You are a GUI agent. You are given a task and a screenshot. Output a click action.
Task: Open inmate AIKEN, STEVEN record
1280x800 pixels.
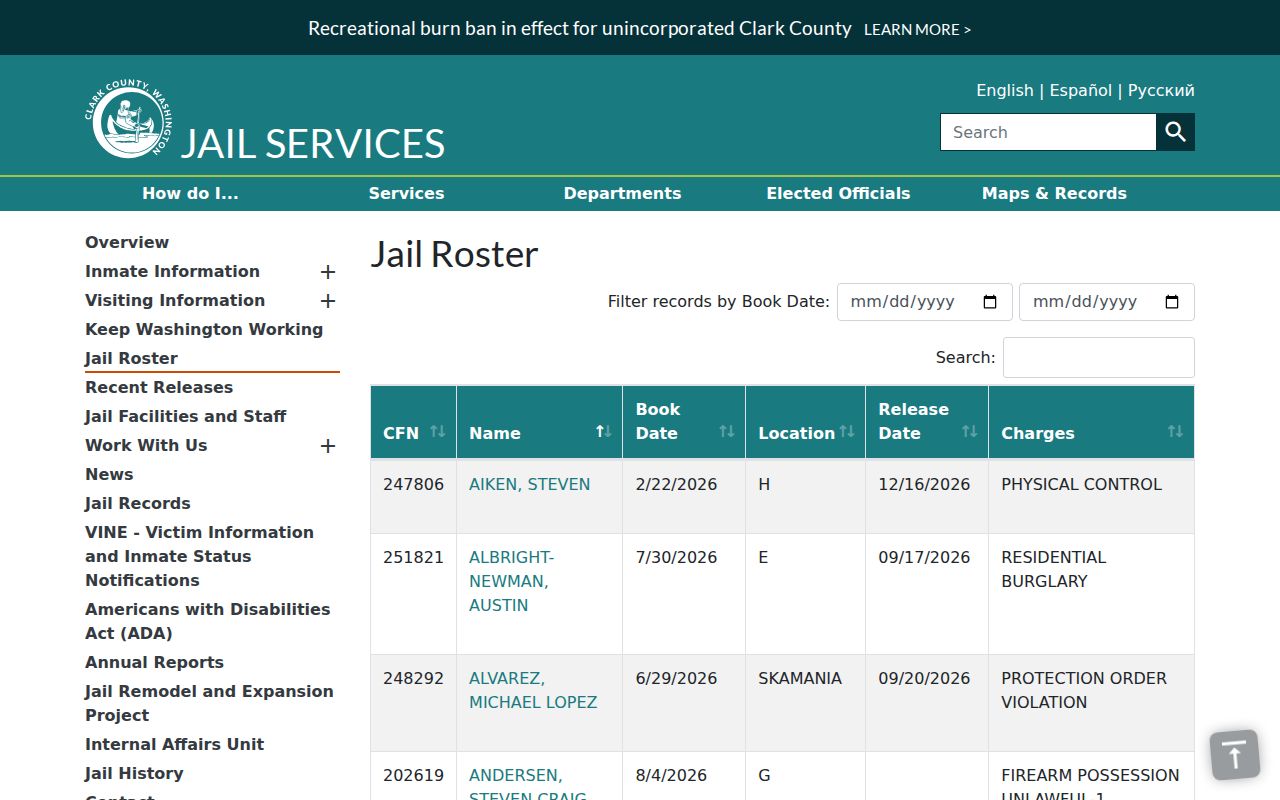[530, 484]
